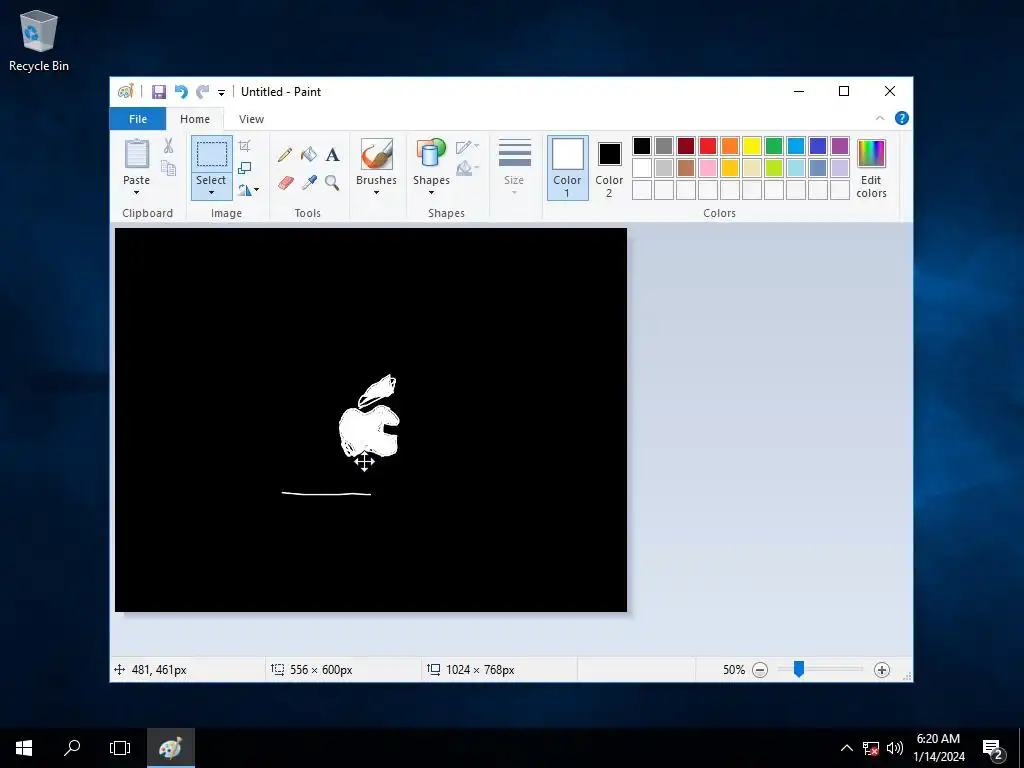The height and width of the screenshot is (768, 1024).
Task: Expand the Shapes dropdown arrow
Action: point(431,192)
